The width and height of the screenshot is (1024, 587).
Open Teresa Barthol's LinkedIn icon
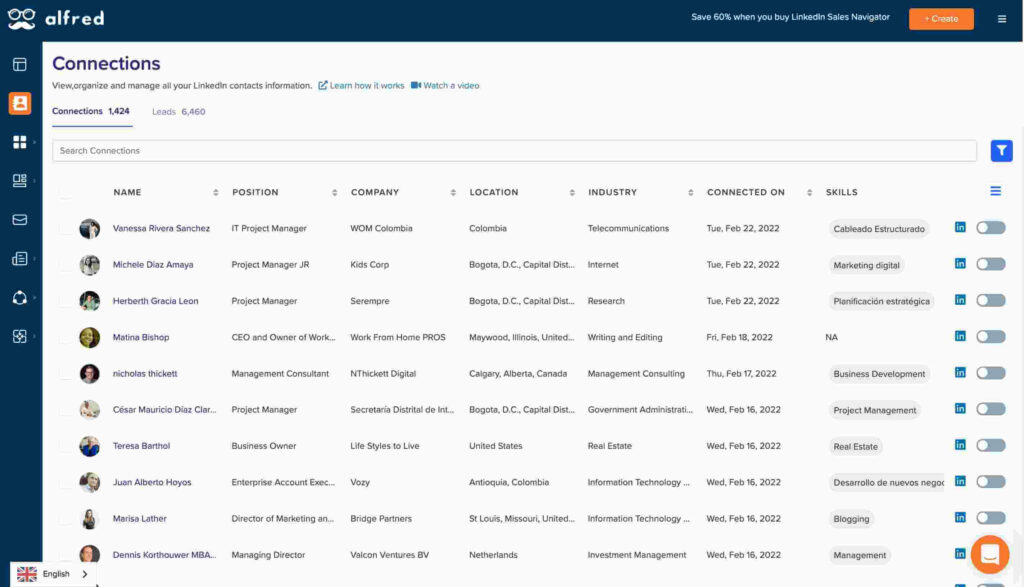[960, 445]
